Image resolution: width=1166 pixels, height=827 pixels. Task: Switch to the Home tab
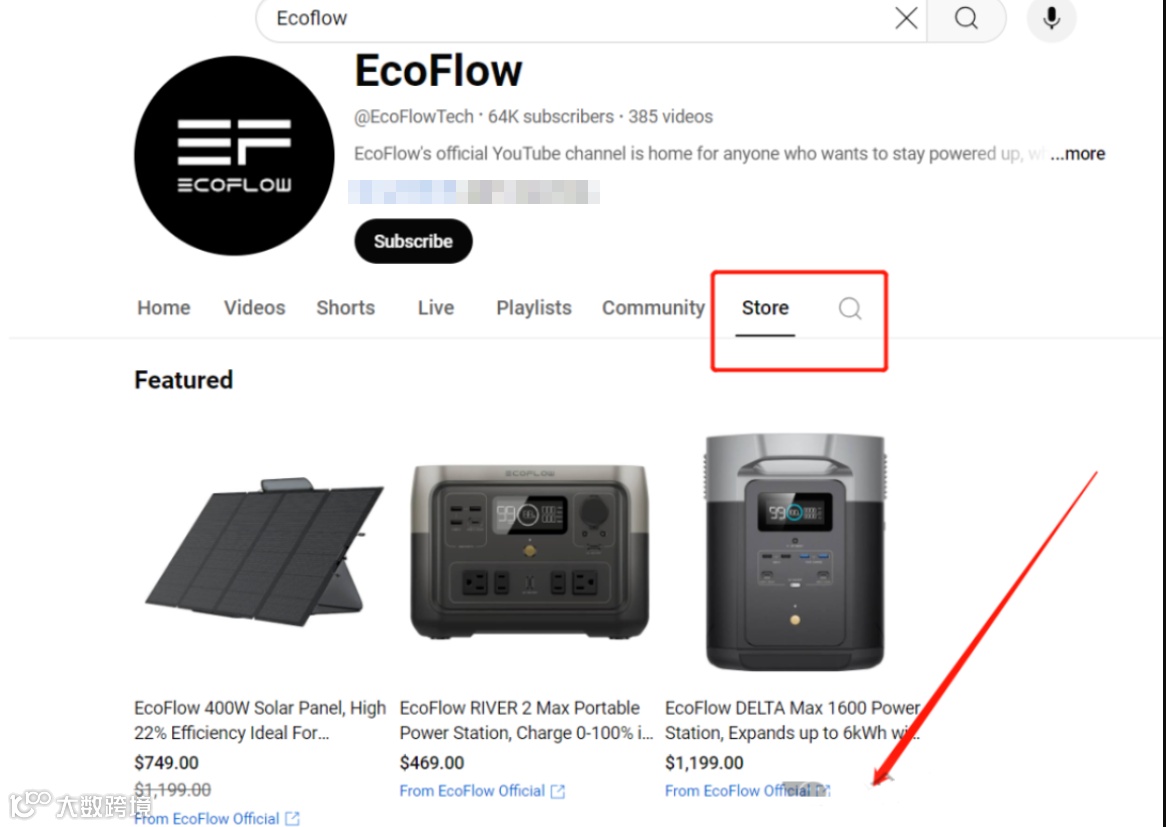164,308
